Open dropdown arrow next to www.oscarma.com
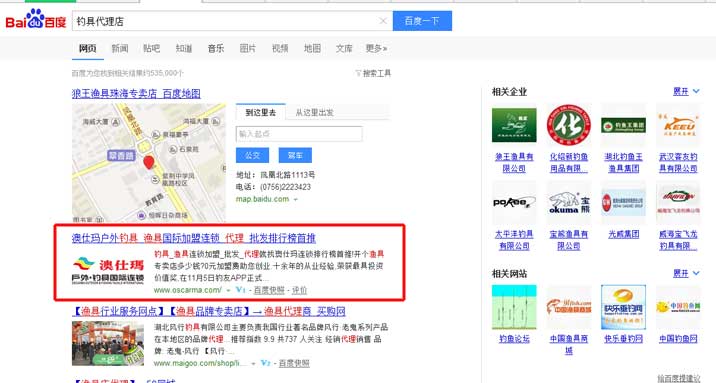Viewport: 716px width, 383px height. [x=228, y=290]
